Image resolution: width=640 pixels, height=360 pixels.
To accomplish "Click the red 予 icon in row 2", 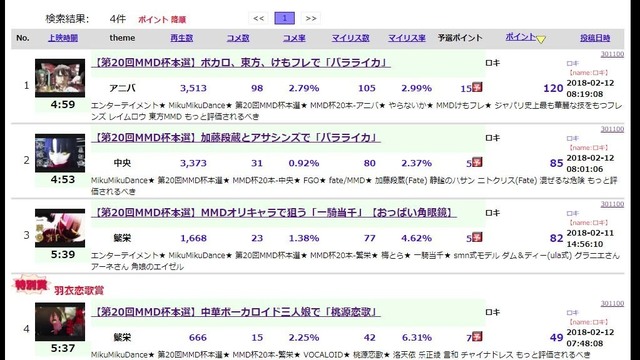I will pos(477,162).
